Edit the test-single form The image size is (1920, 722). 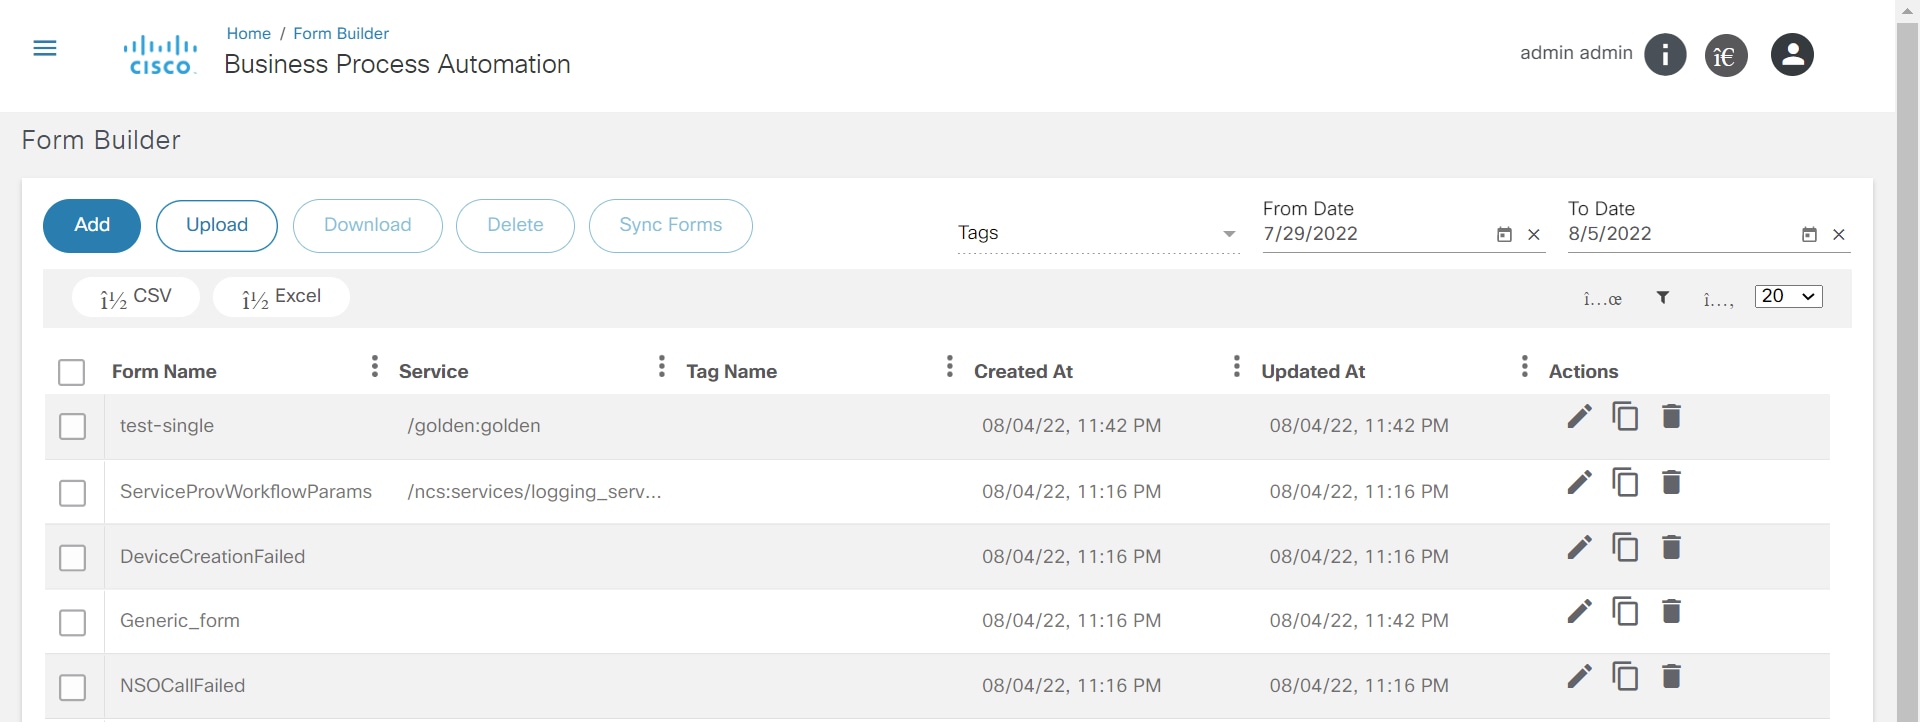click(x=1579, y=417)
